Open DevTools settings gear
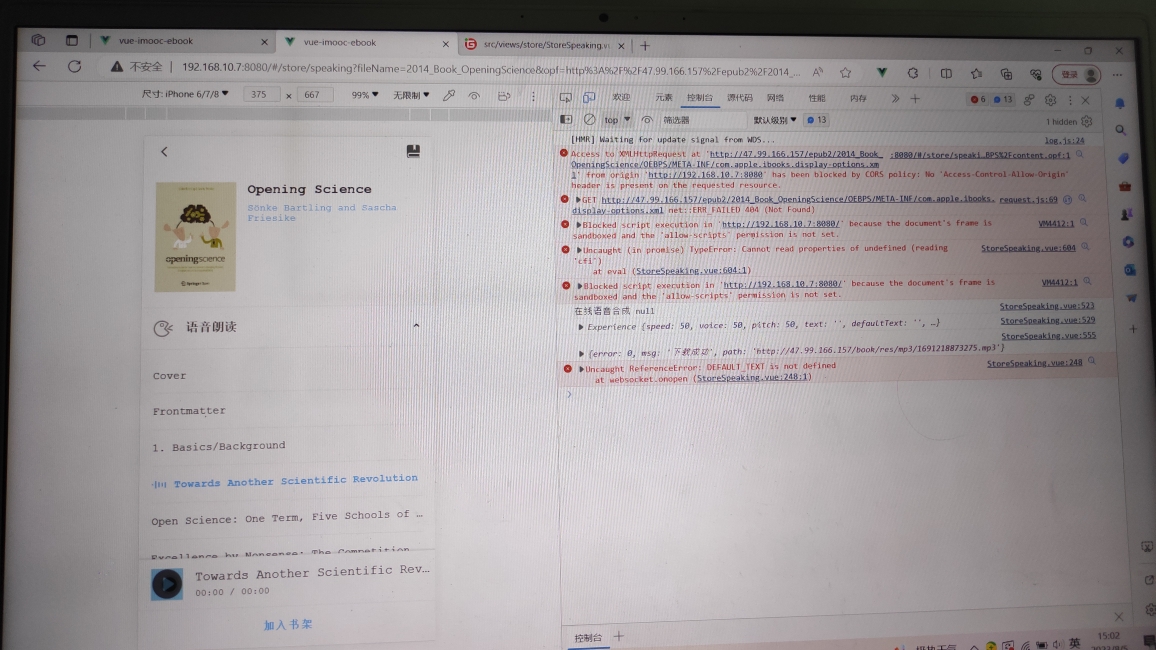The width and height of the screenshot is (1156, 650). [1050, 100]
